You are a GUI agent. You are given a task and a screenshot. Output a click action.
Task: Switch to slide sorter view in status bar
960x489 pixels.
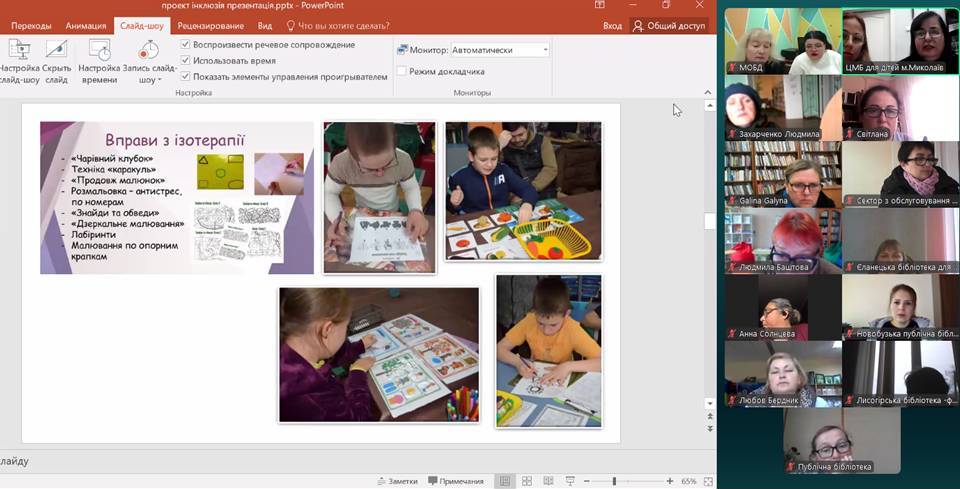pos(527,481)
